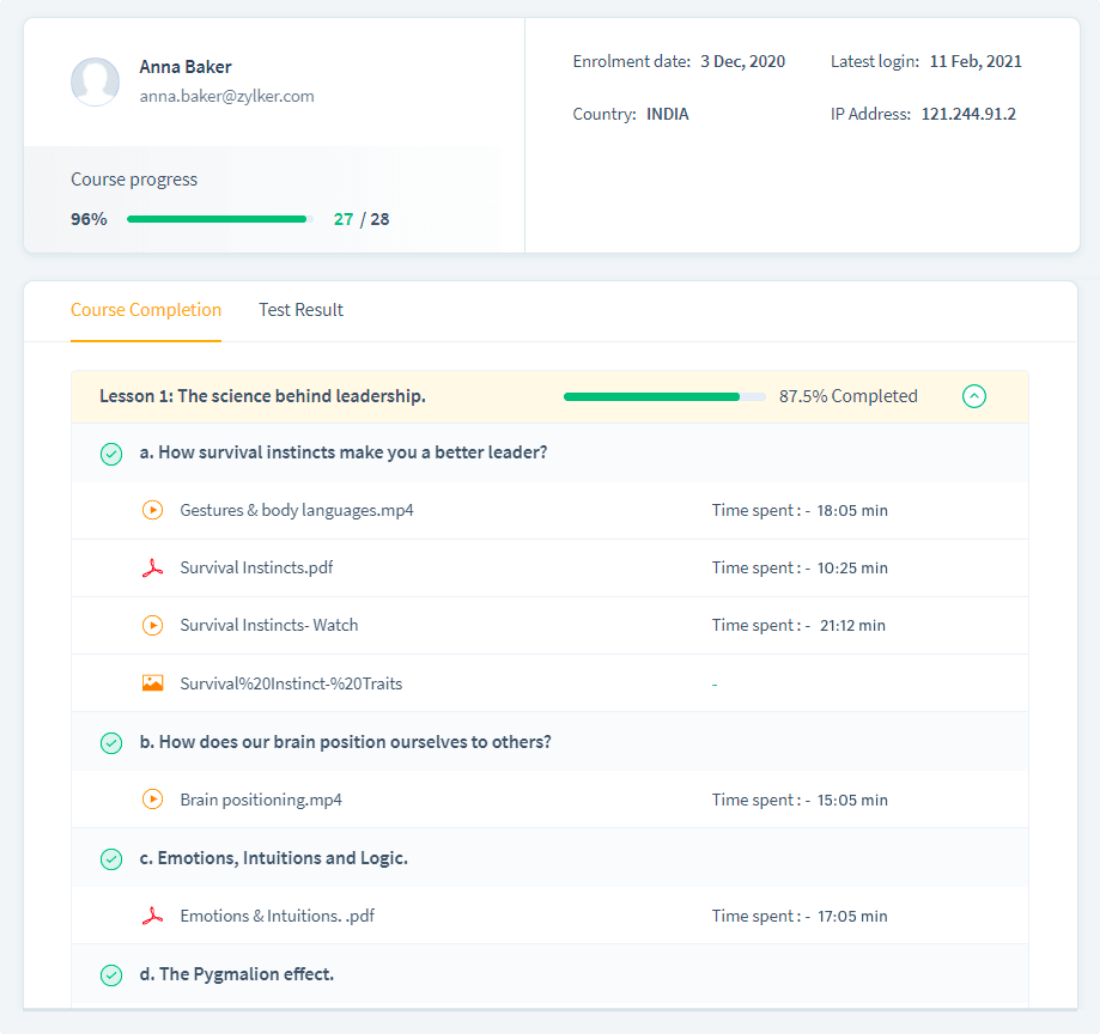
Task: Click time spent 15:05 min
Action: coord(852,800)
